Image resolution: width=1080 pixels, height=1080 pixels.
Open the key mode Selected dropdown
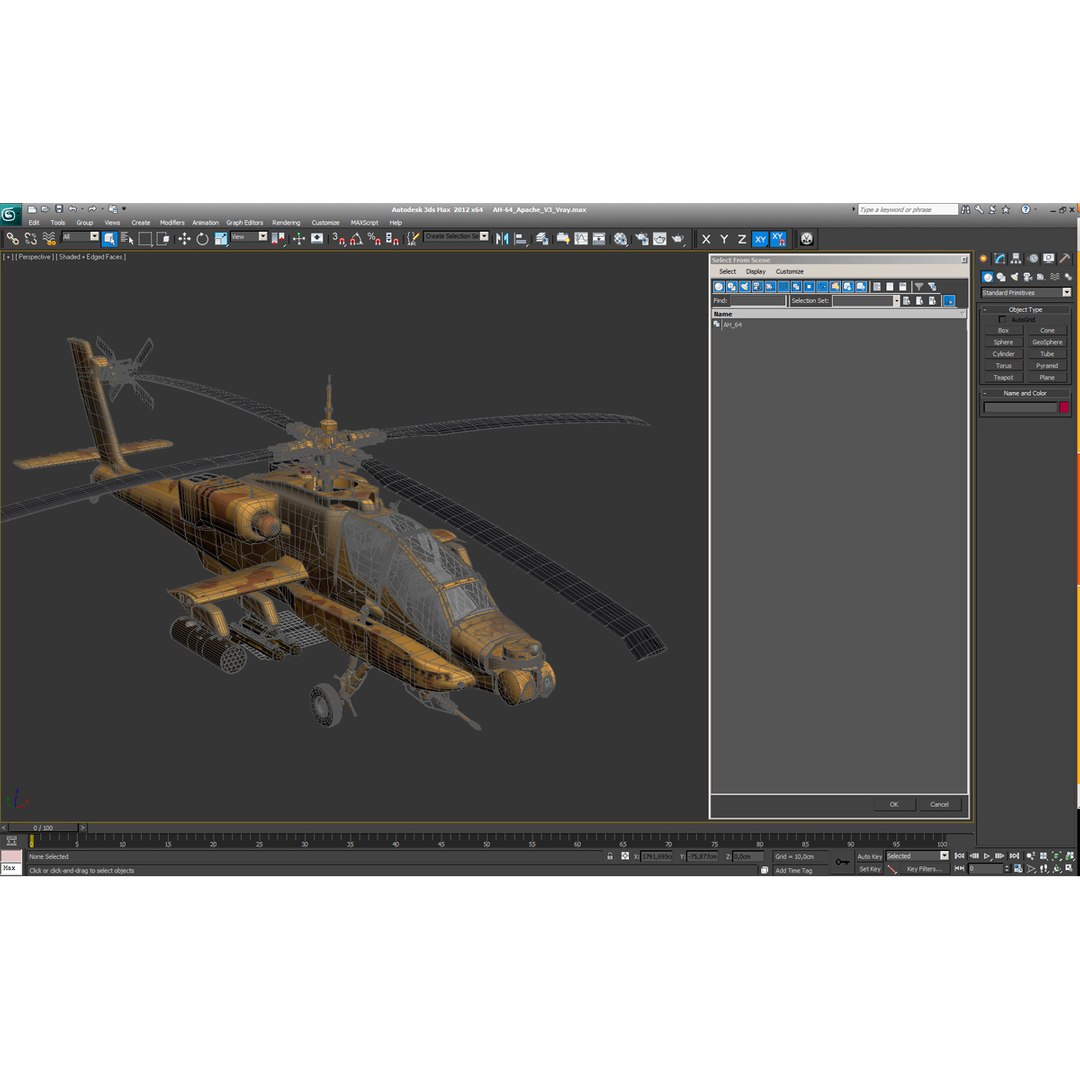[917, 855]
